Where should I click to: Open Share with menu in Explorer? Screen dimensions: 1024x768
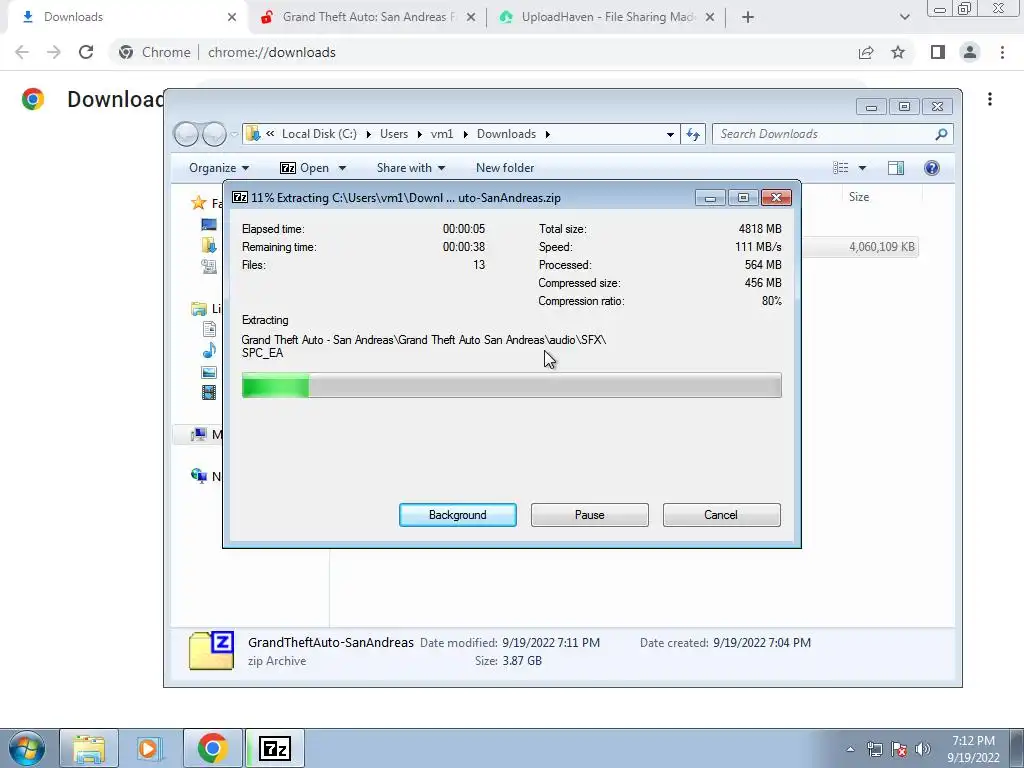[411, 168]
